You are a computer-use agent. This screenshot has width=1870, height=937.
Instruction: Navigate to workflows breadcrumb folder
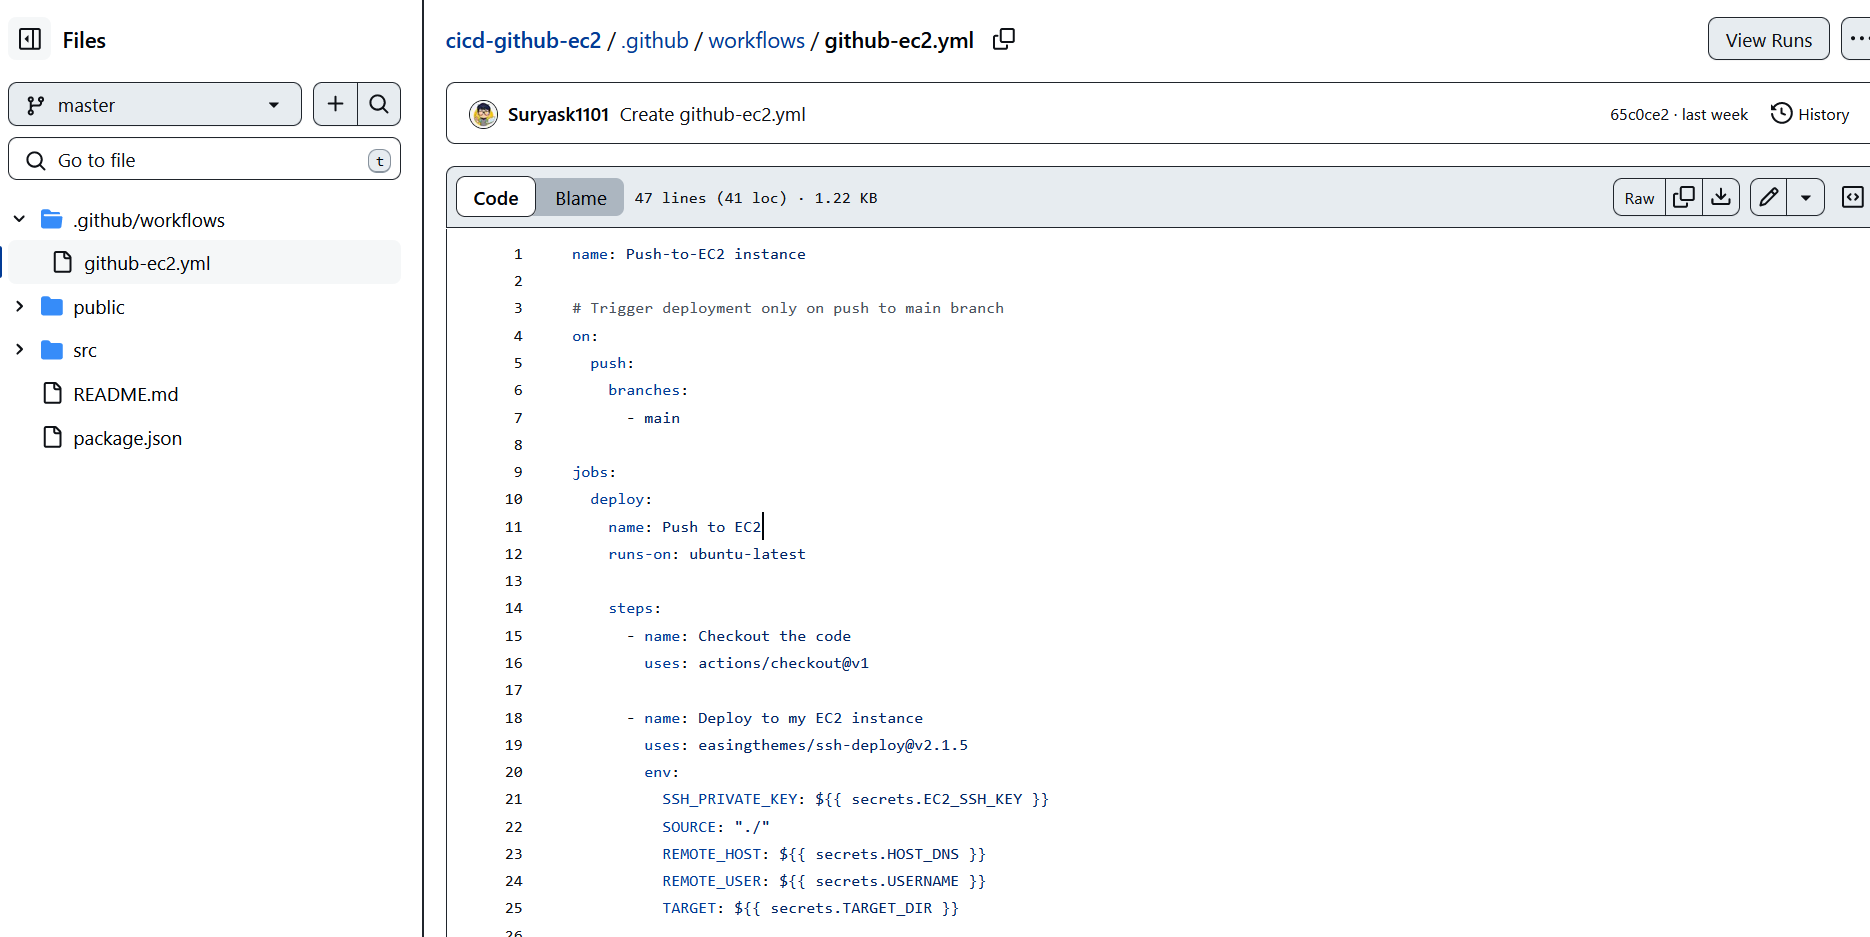click(x=756, y=40)
